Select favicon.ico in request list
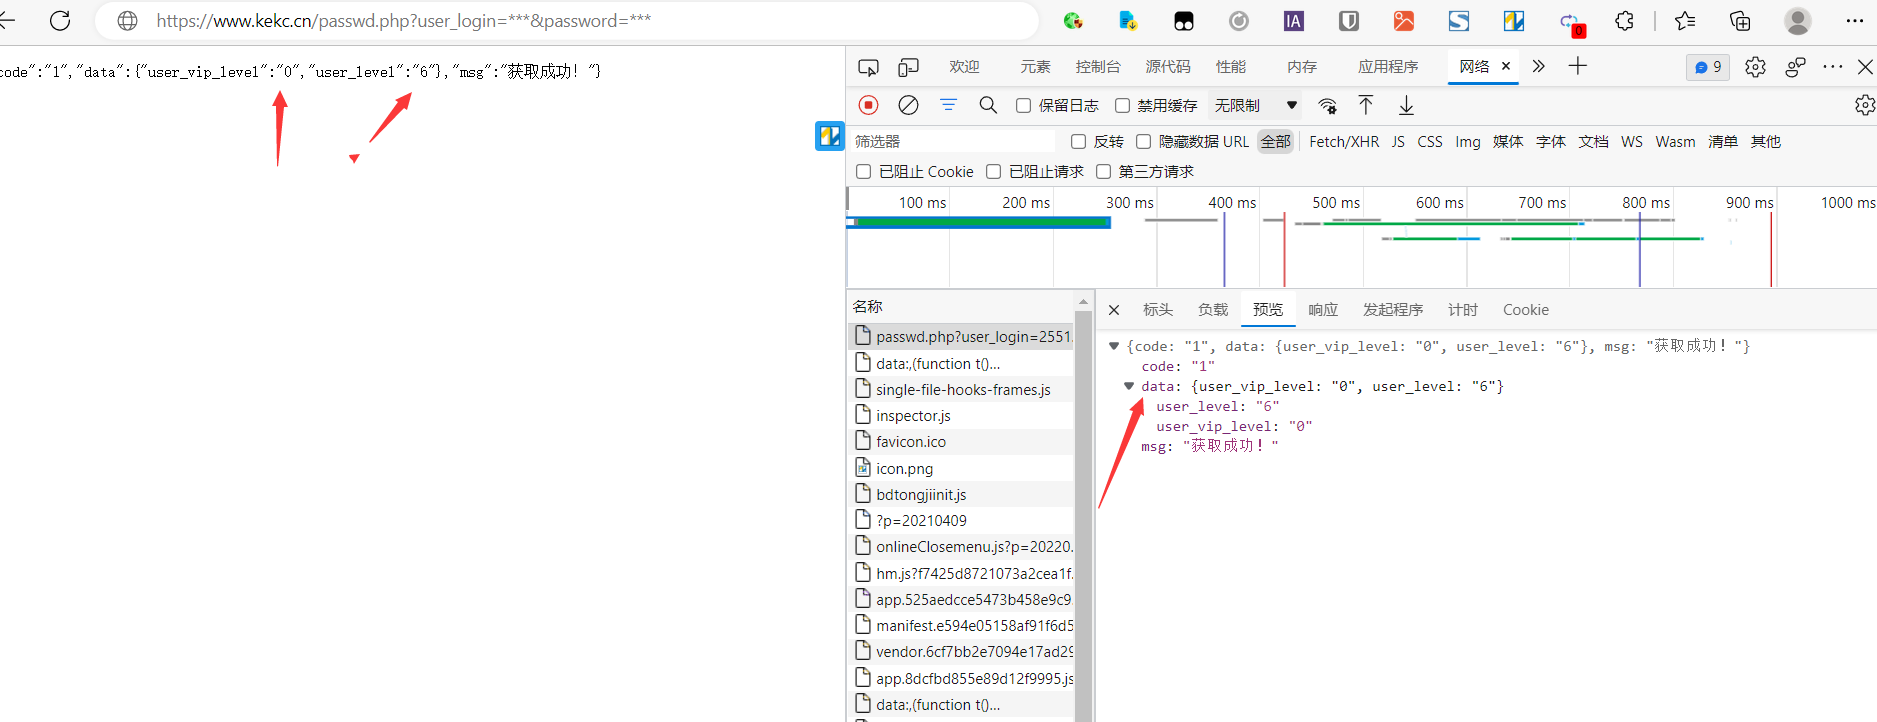 coord(910,442)
